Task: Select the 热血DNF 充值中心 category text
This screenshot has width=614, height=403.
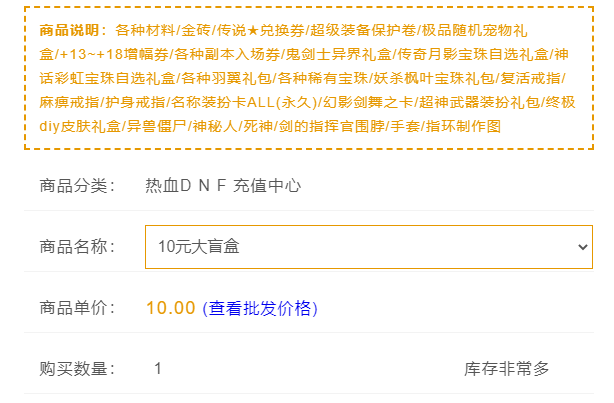Action: click(x=223, y=185)
